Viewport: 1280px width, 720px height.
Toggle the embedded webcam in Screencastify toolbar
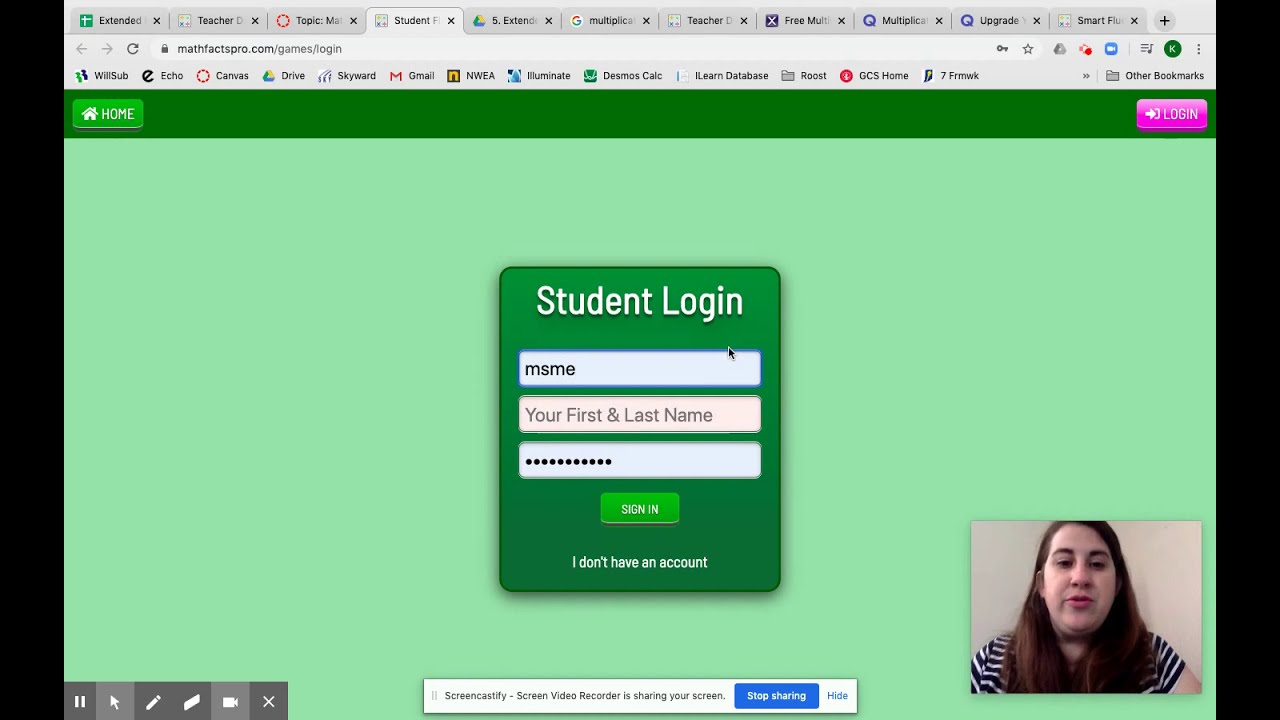230,702
